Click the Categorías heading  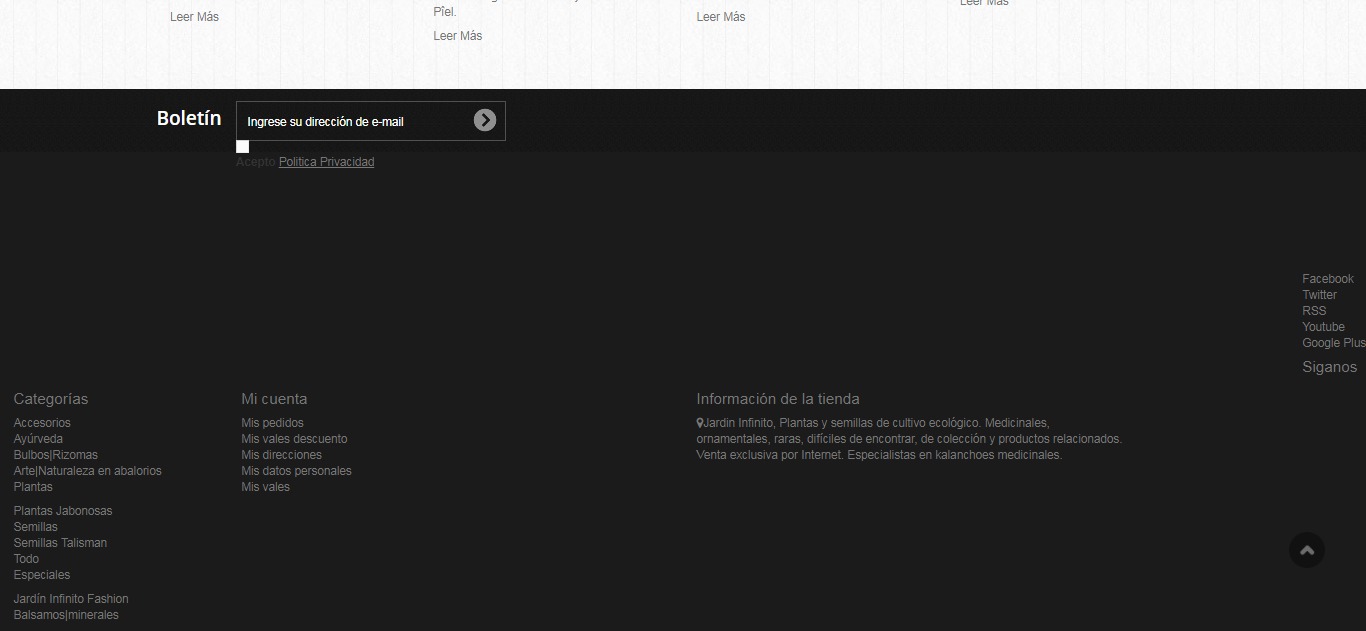pos(51,399)
